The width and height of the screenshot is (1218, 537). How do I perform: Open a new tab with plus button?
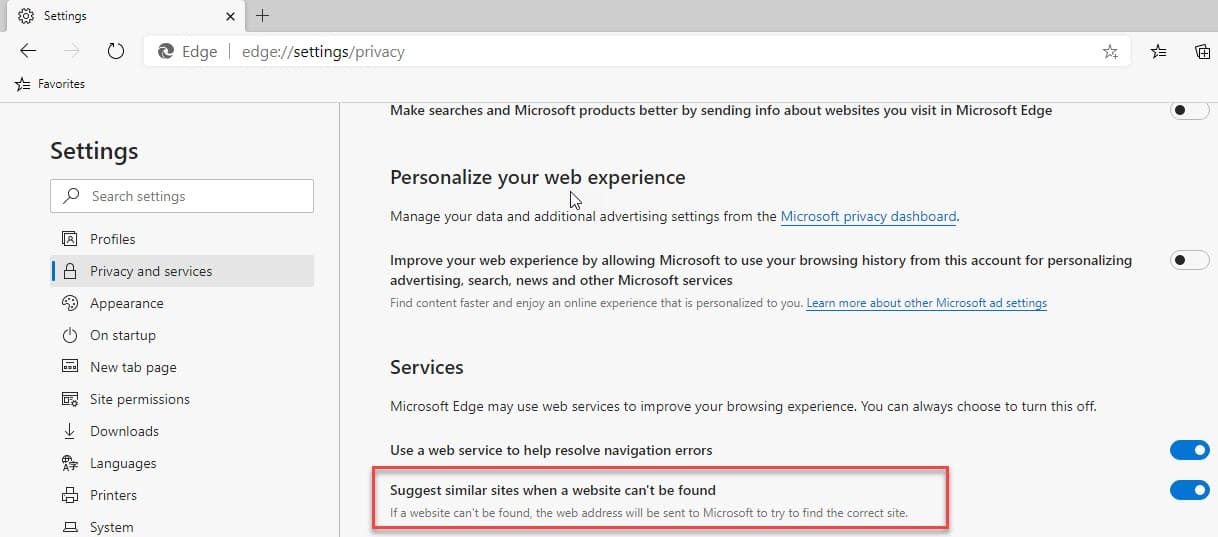[x=263, y=16]
